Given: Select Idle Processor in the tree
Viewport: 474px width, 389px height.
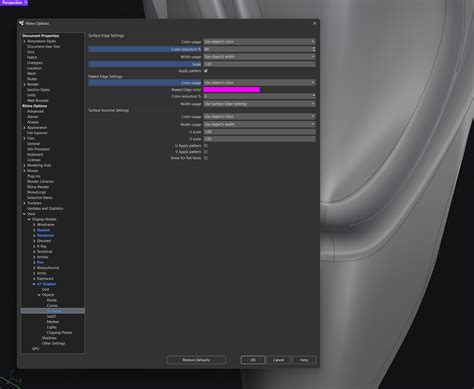Looking at the screenshot, I should pos(38,149).
